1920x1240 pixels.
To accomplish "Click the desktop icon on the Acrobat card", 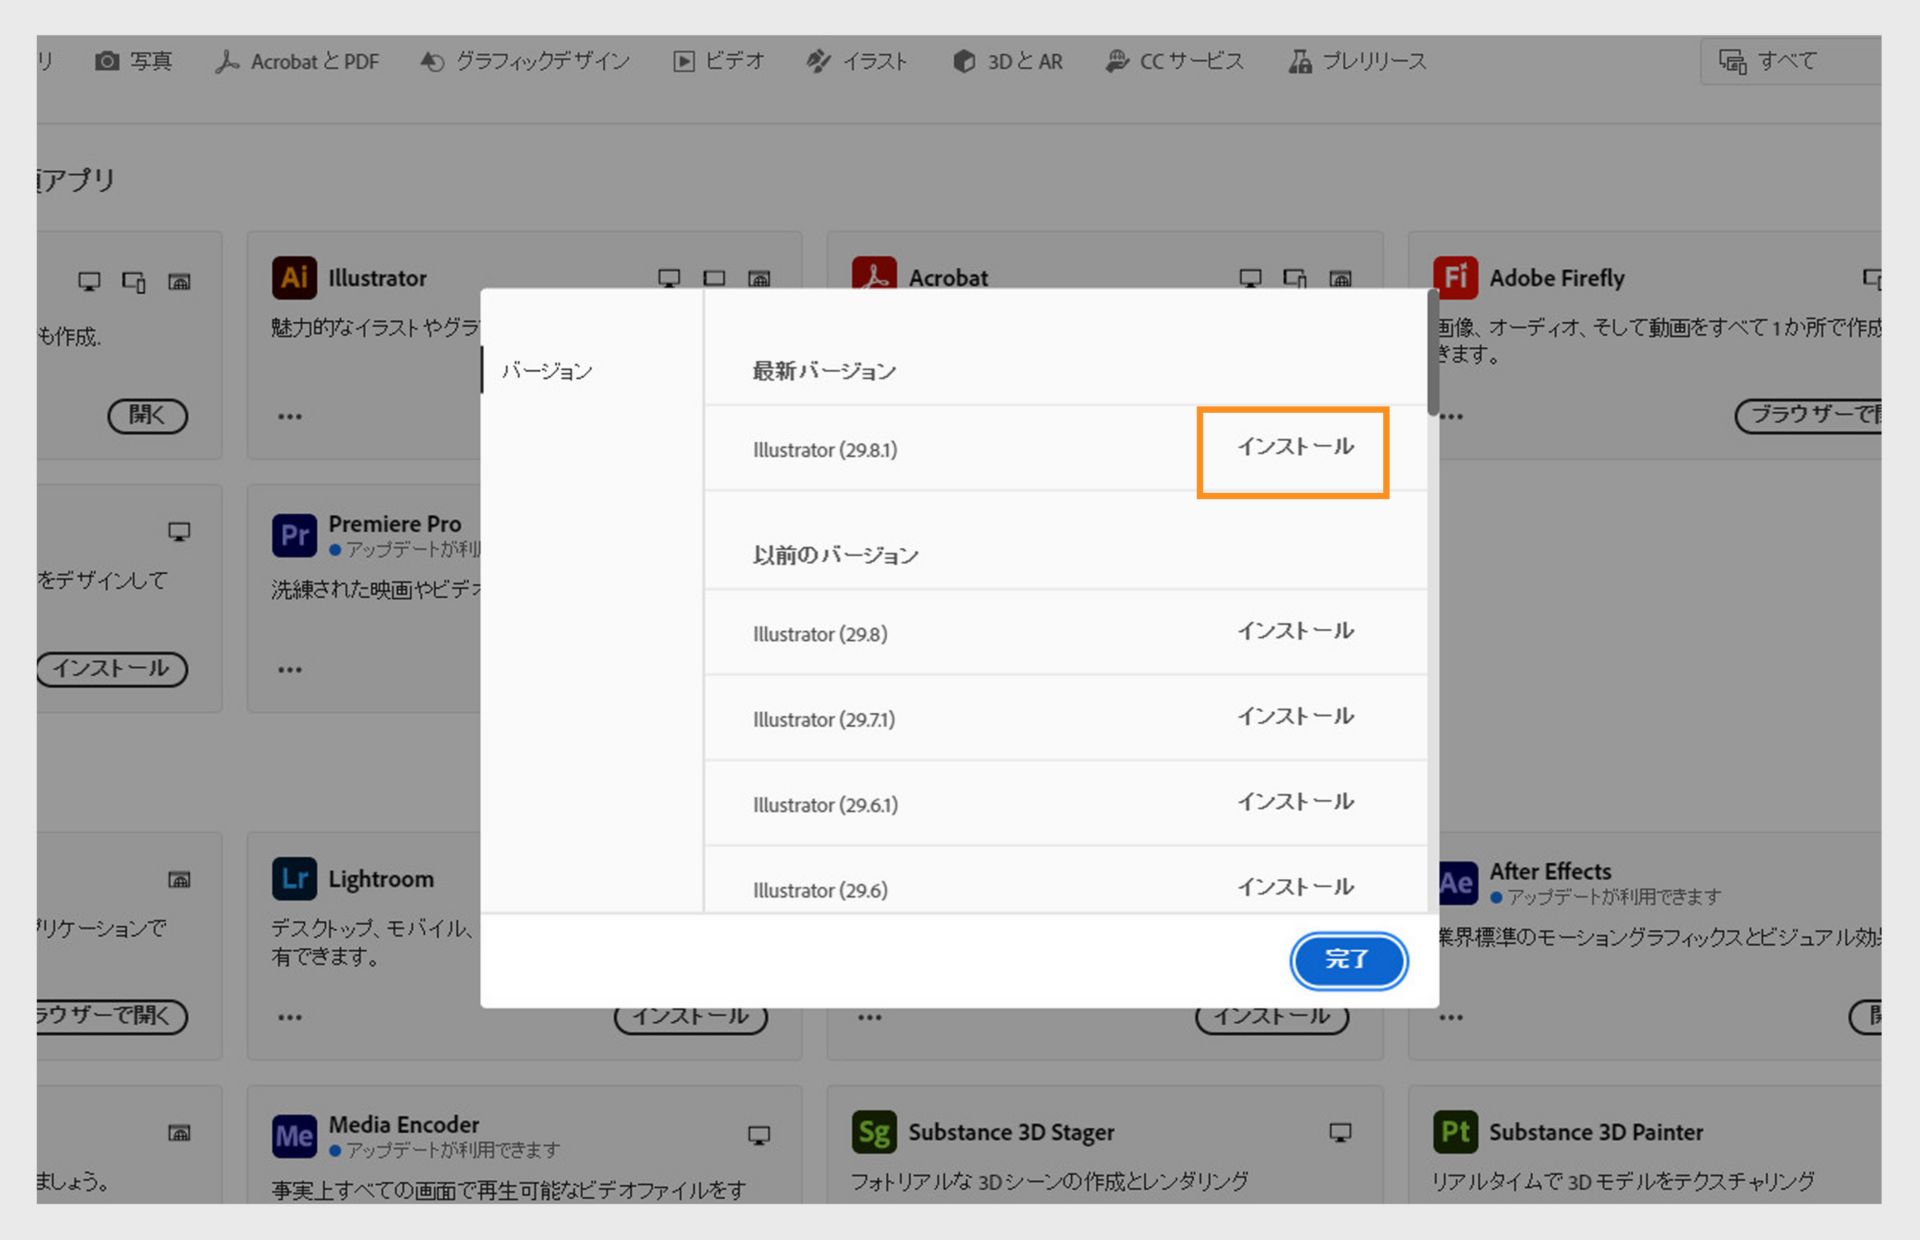I will 1249,279.
